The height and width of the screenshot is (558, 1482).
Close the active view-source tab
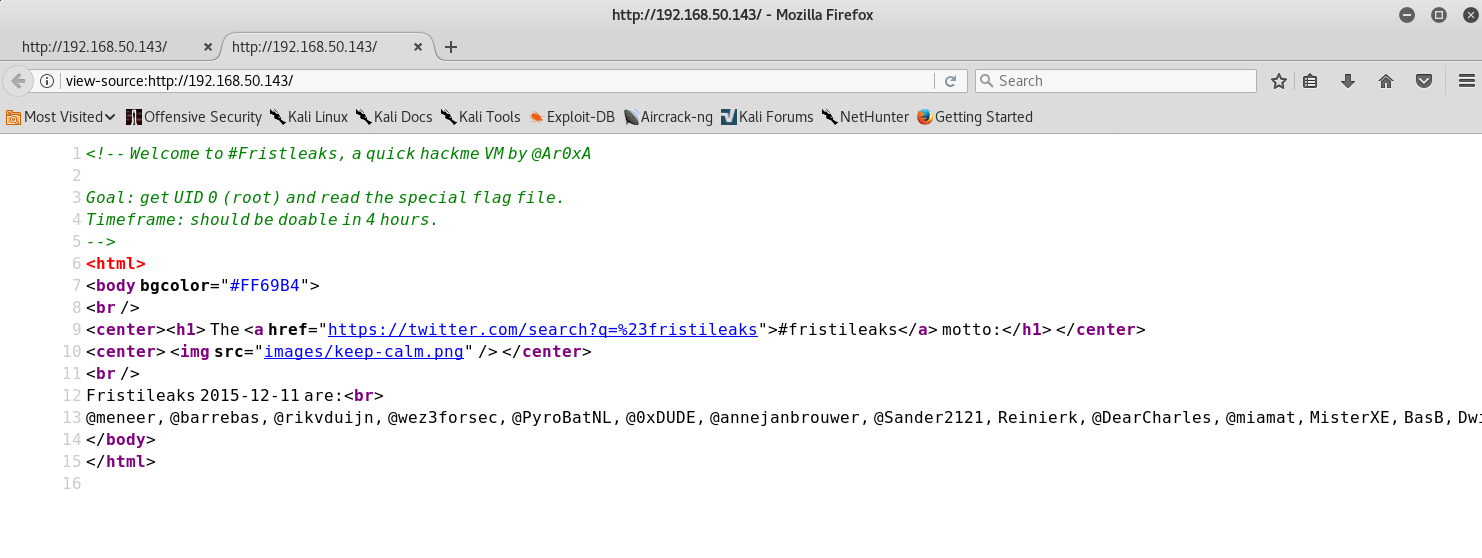tap(419, 47)
